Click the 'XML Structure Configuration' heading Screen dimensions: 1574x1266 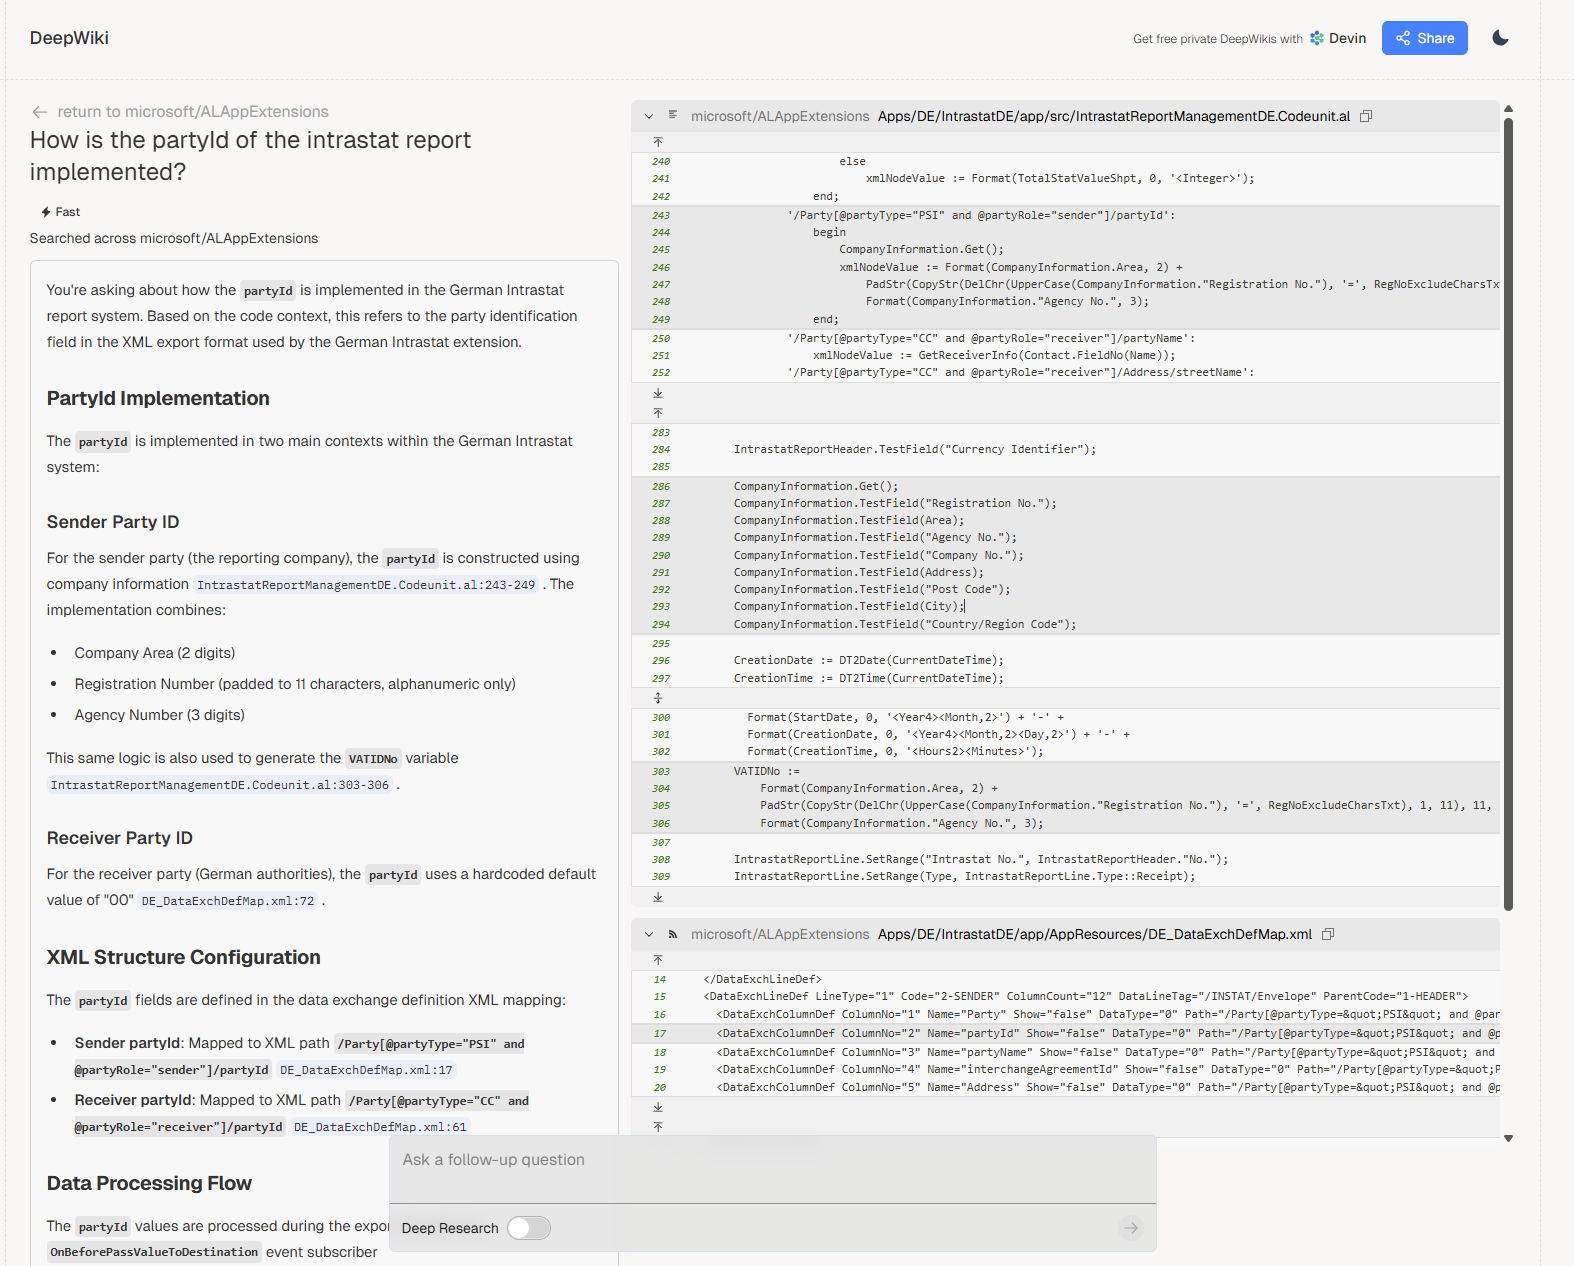tap(184, 957)
